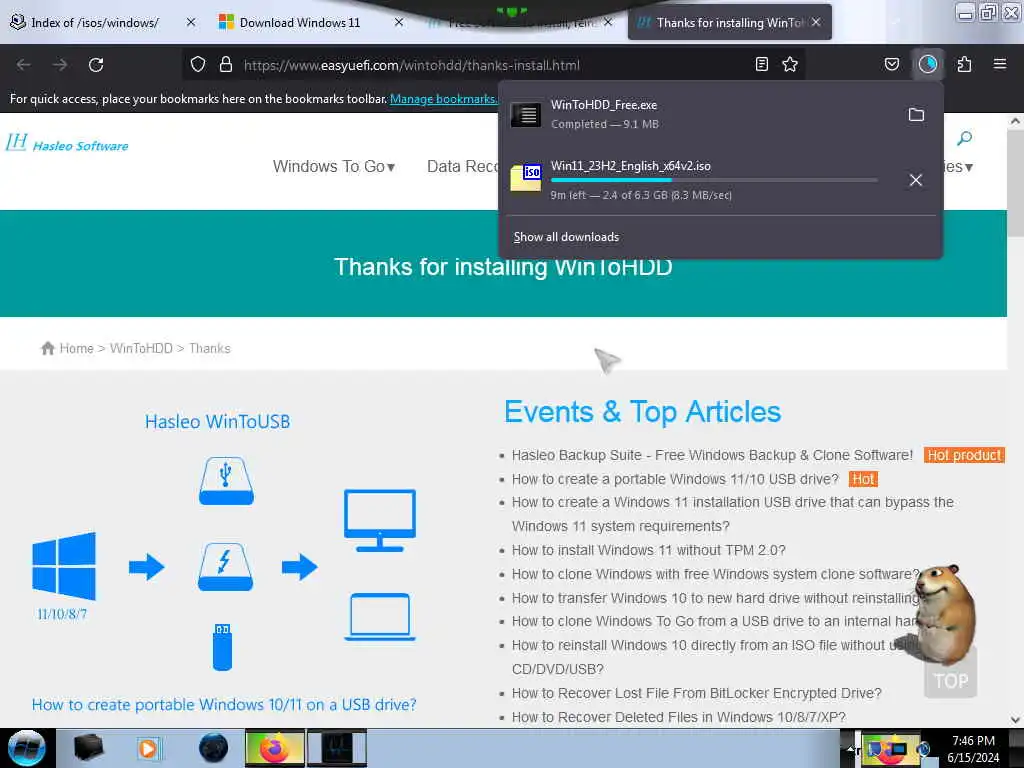Click the page vertical scrollbar thumb
This screenshot has width=1024, height=768.
[1015, 182]
